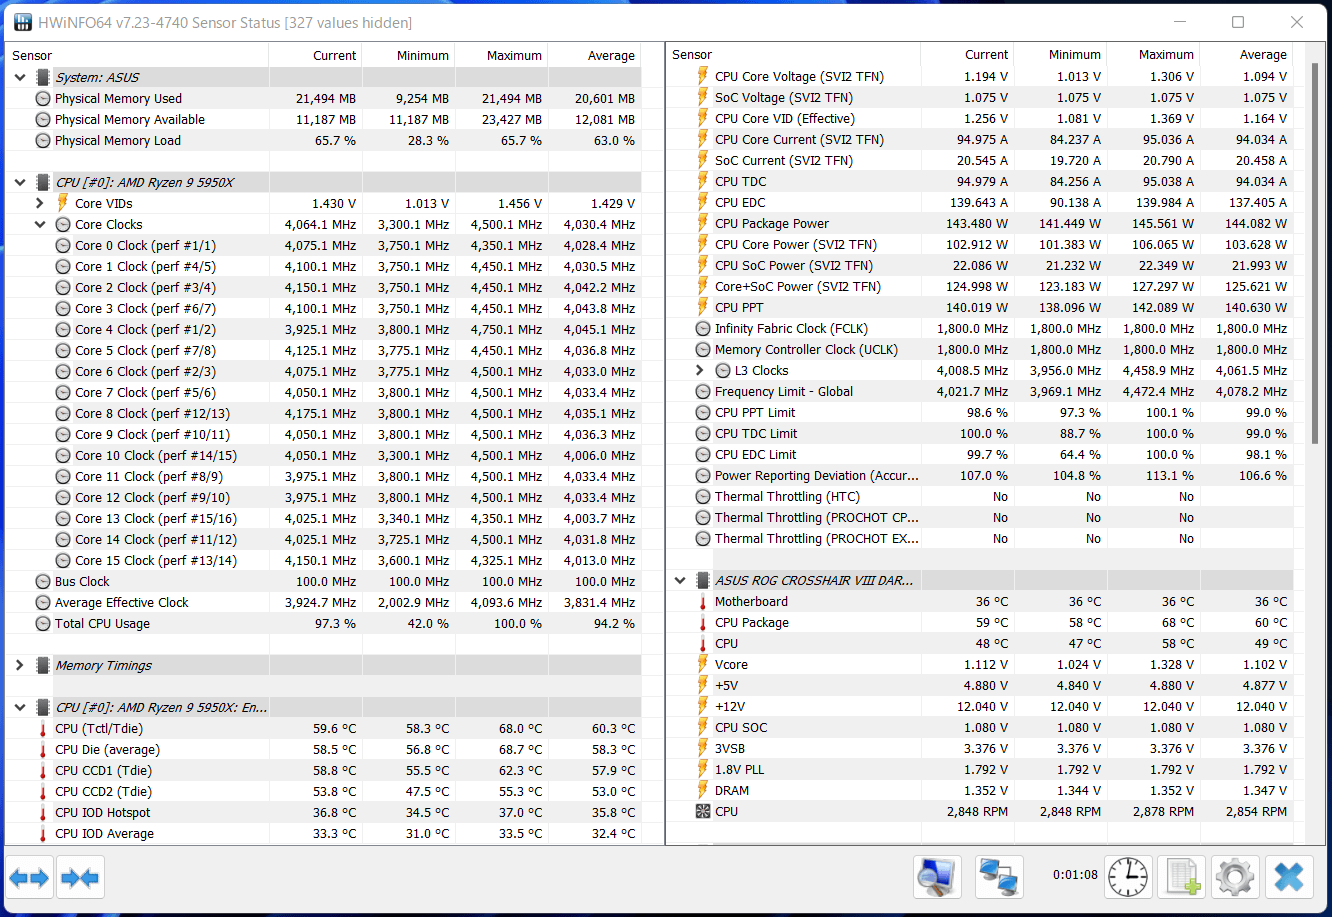Select the CPU TDC Limit row
The image size is (1332, 917).
click(x=980, y=434)
